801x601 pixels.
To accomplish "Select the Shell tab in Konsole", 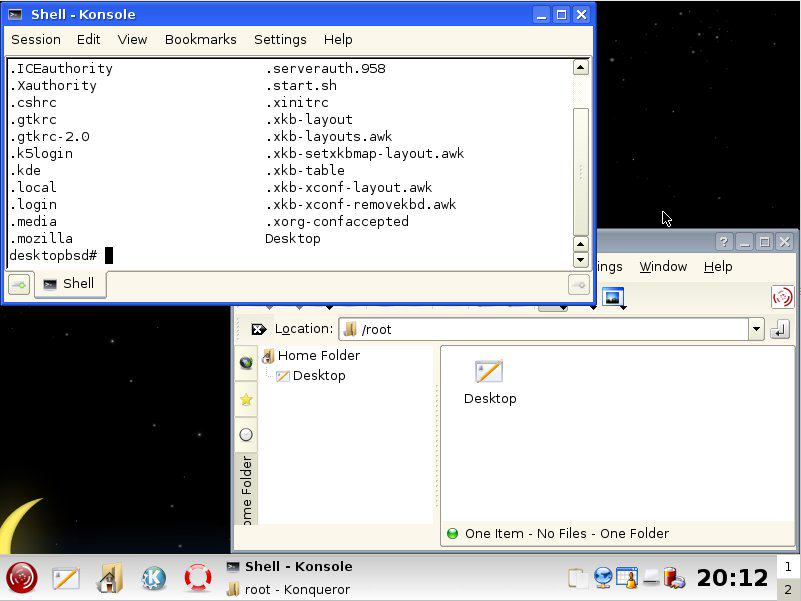I will pos(69,284).
